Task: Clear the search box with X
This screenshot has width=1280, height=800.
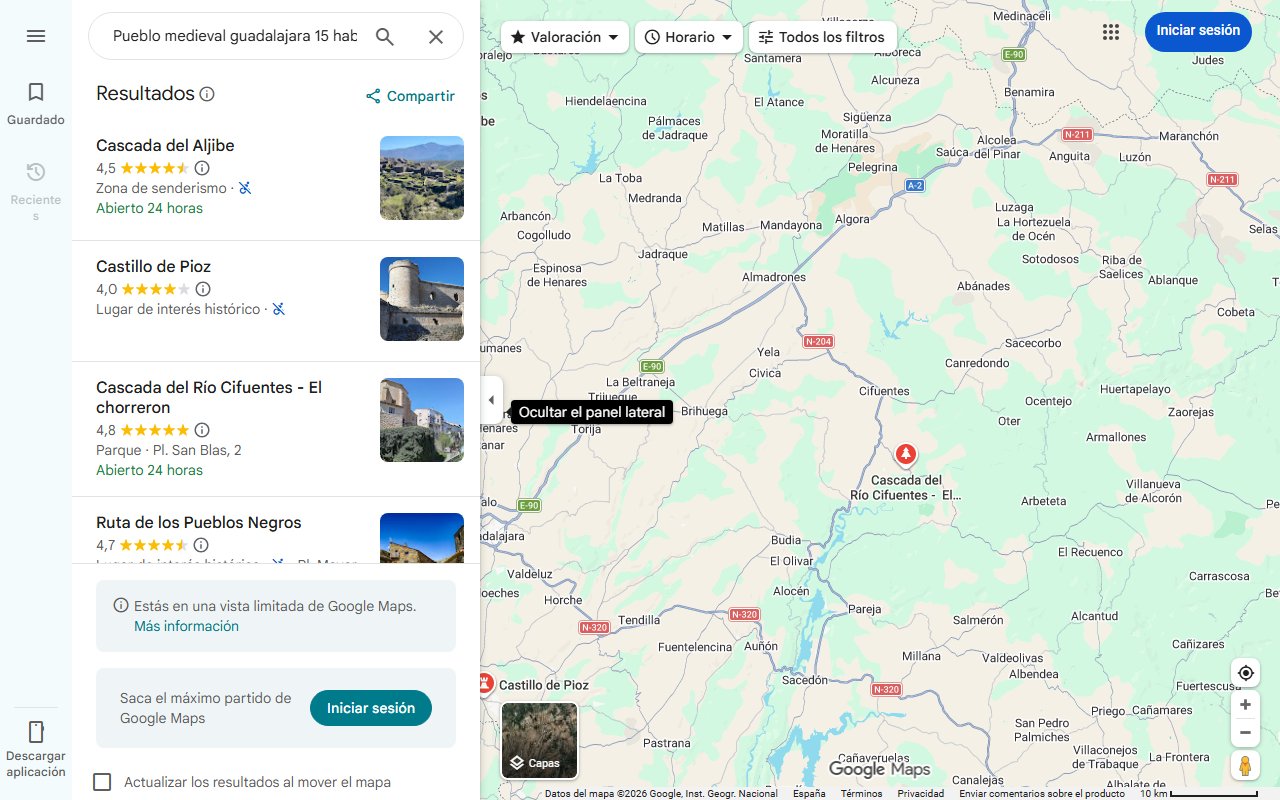Action: coord(436,37)
